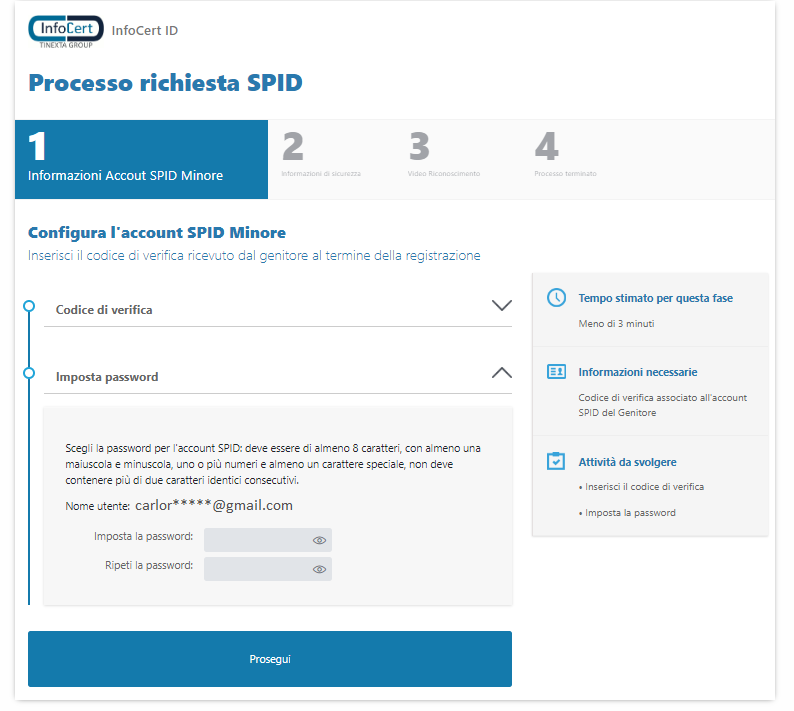Image resolution: width=794 pixels, height=711 pixels.
Task: Focus the Imposta la password input field
Action: (x=256, y=540)
